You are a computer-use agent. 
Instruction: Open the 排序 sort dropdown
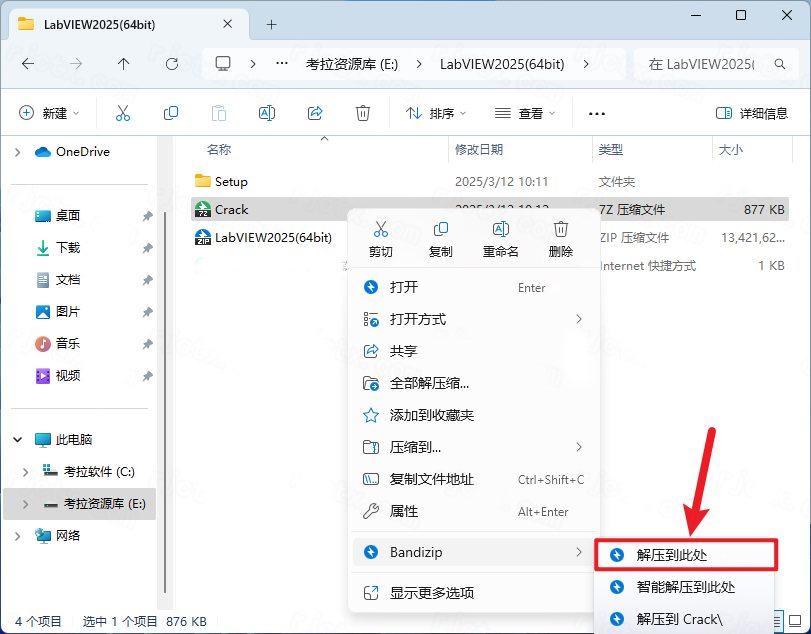pyautogui.click(x=435, y=113)
